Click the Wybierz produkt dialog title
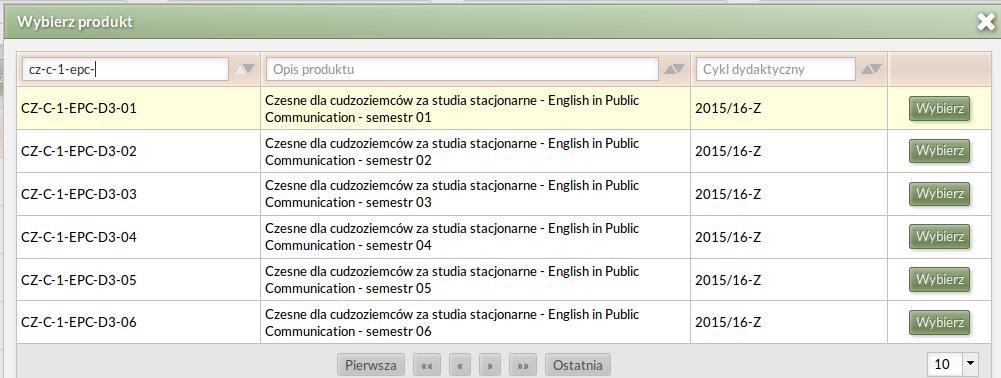The image size is (1001, 378). [75, 22]
